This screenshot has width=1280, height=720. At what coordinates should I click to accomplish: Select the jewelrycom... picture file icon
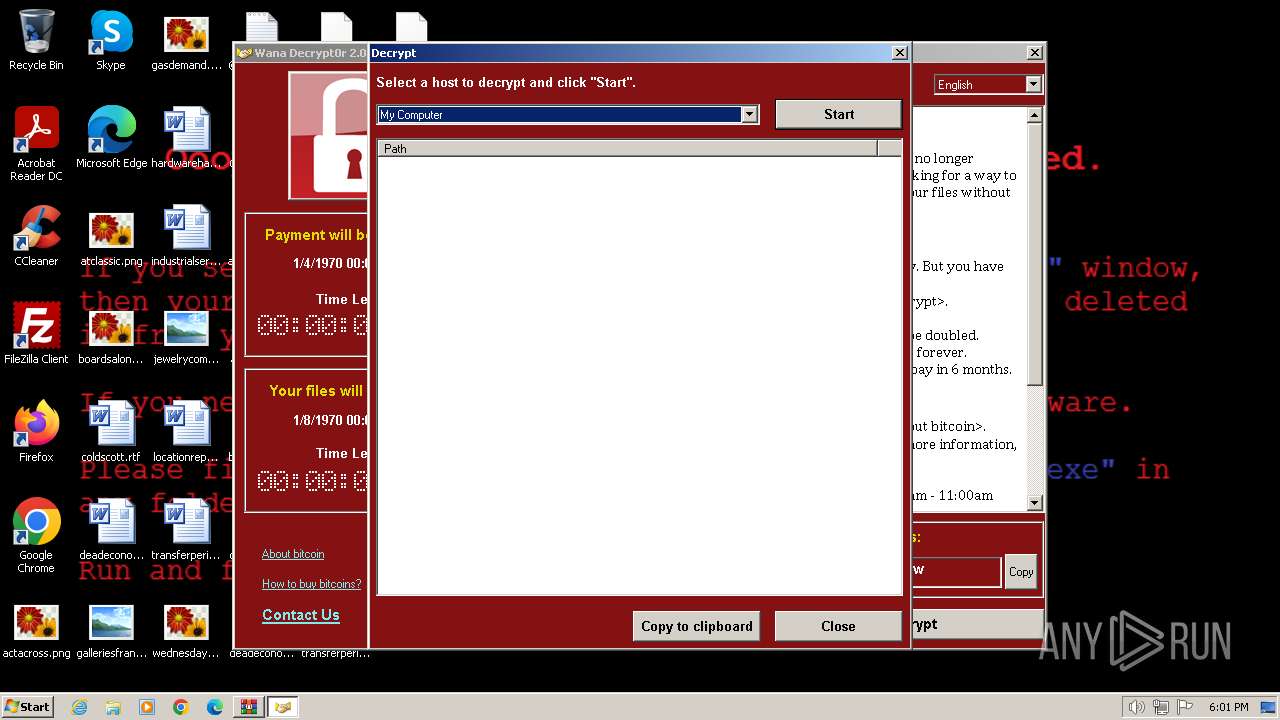[x=186, y=334]
